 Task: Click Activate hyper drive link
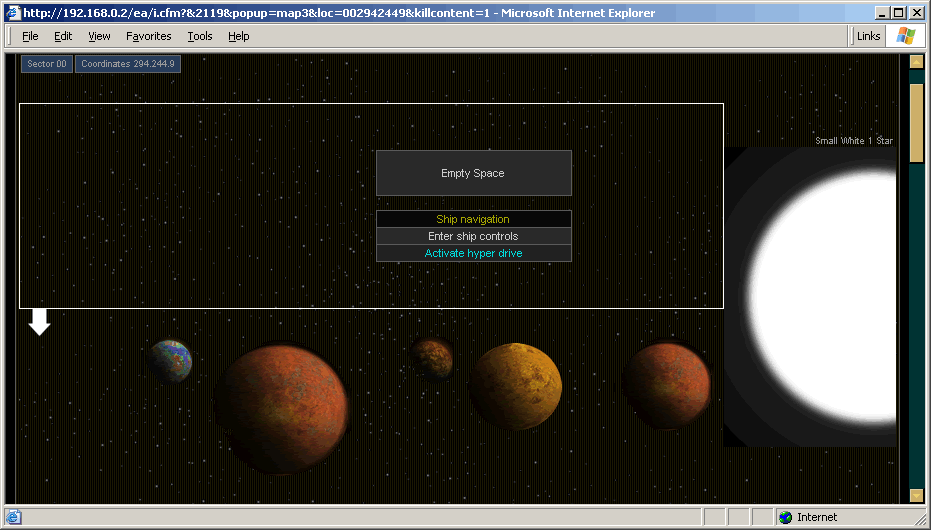(473, 253)
